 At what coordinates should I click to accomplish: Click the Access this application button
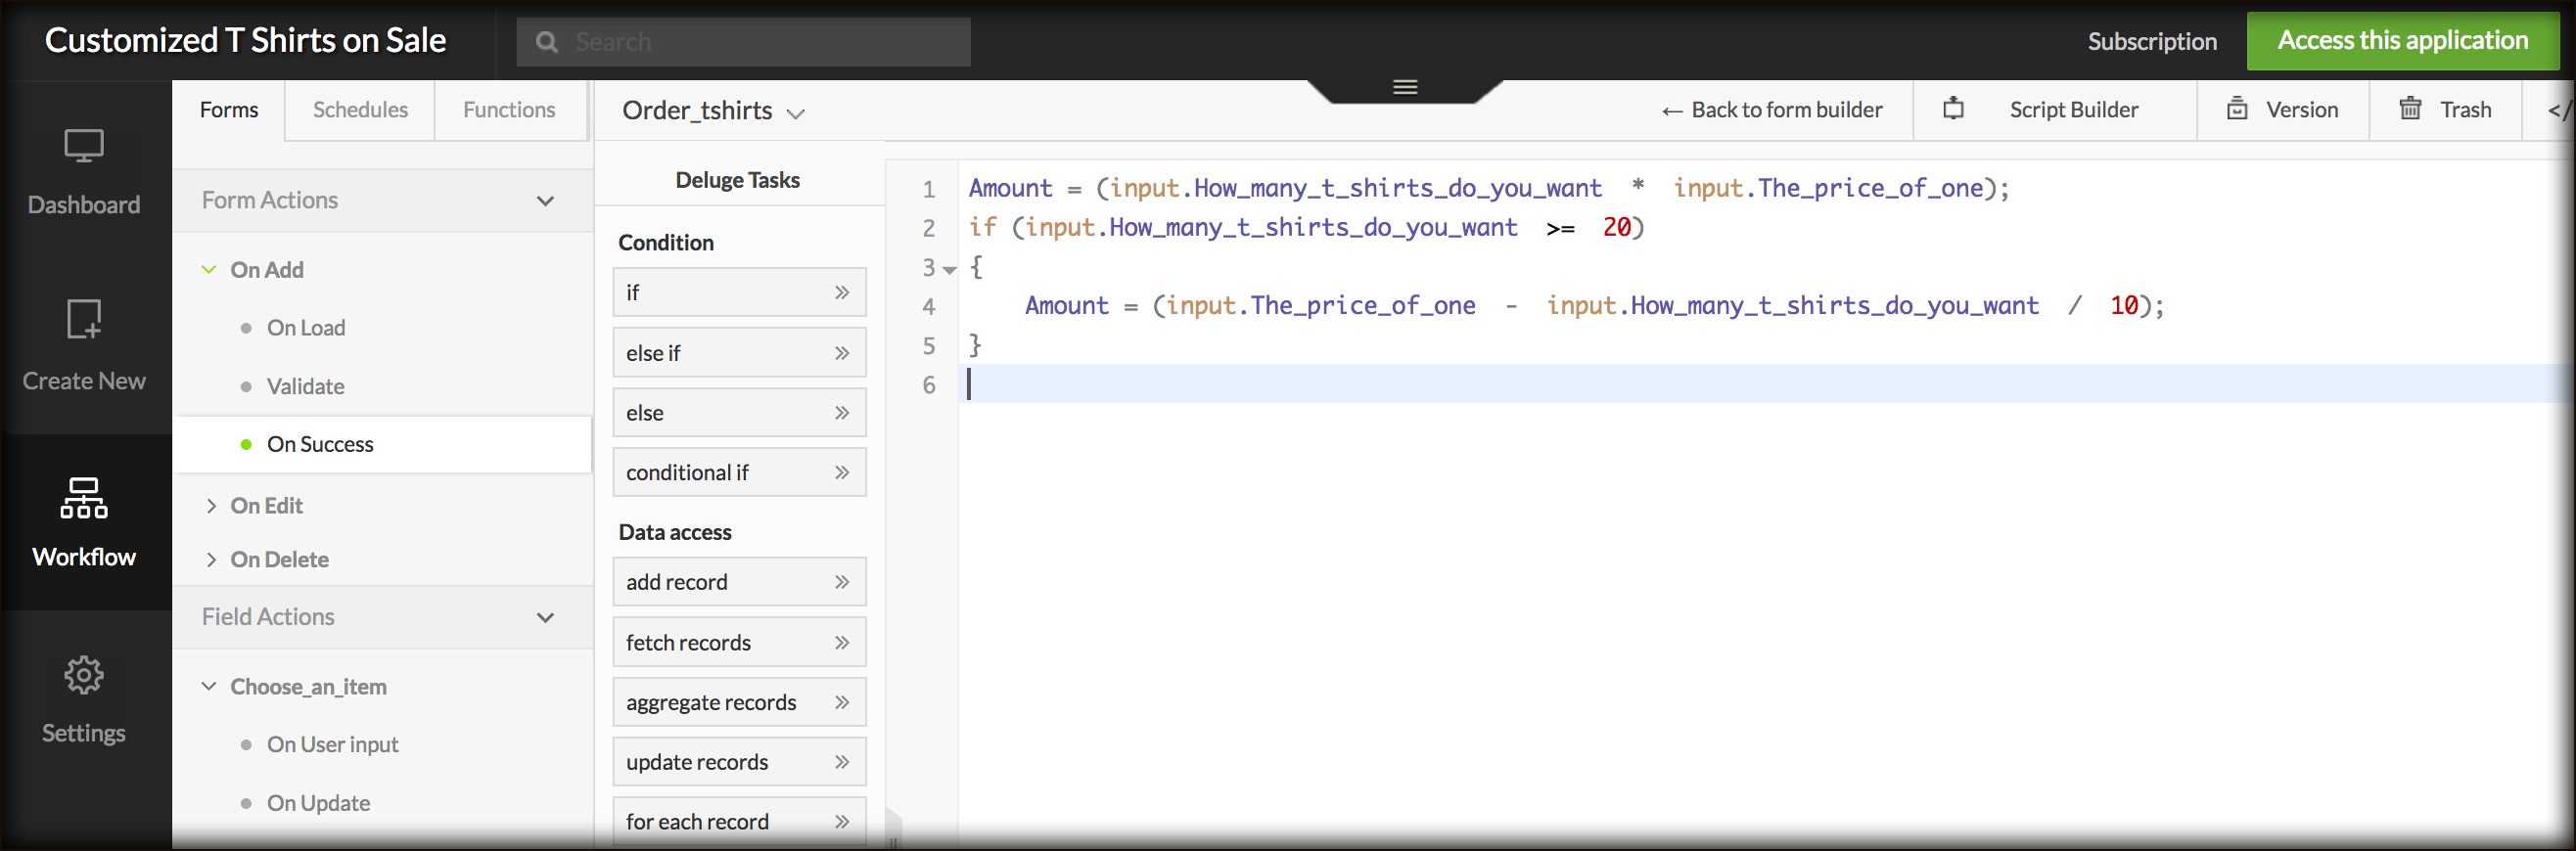click(x=2402, y=41)
